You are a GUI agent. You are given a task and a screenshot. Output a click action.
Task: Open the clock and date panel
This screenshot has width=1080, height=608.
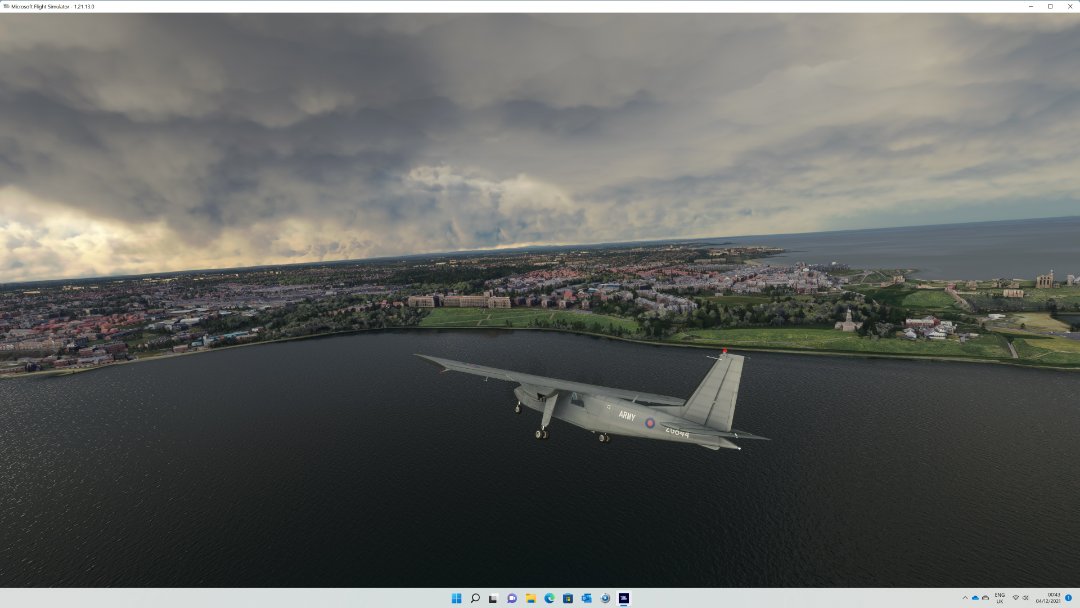coord(1048,598)
